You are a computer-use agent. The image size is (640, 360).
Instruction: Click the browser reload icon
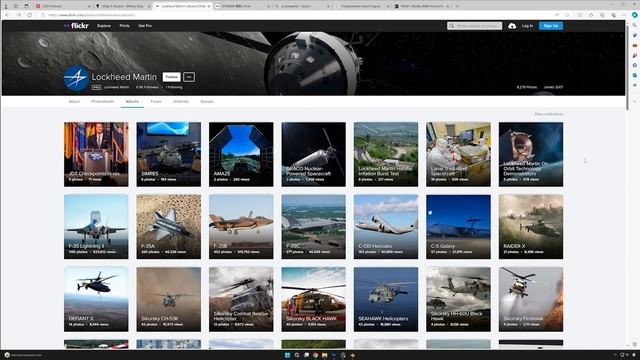click(29, 15)
